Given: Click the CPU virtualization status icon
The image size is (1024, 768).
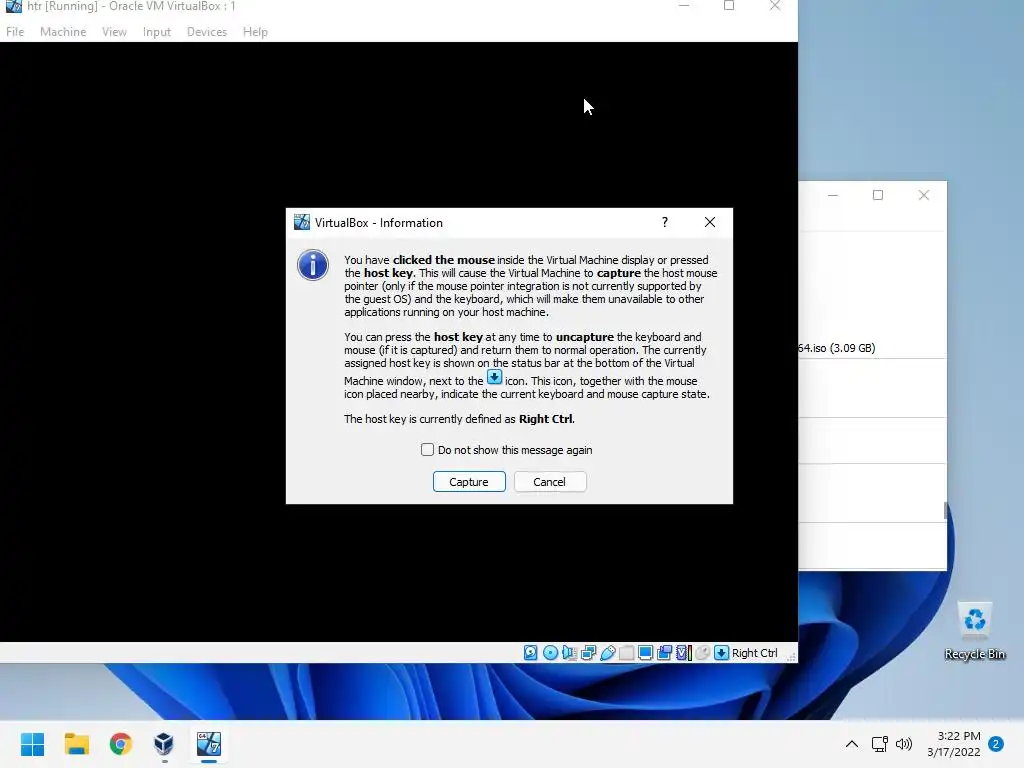Looking at the screenshot, I should [683, 652].
